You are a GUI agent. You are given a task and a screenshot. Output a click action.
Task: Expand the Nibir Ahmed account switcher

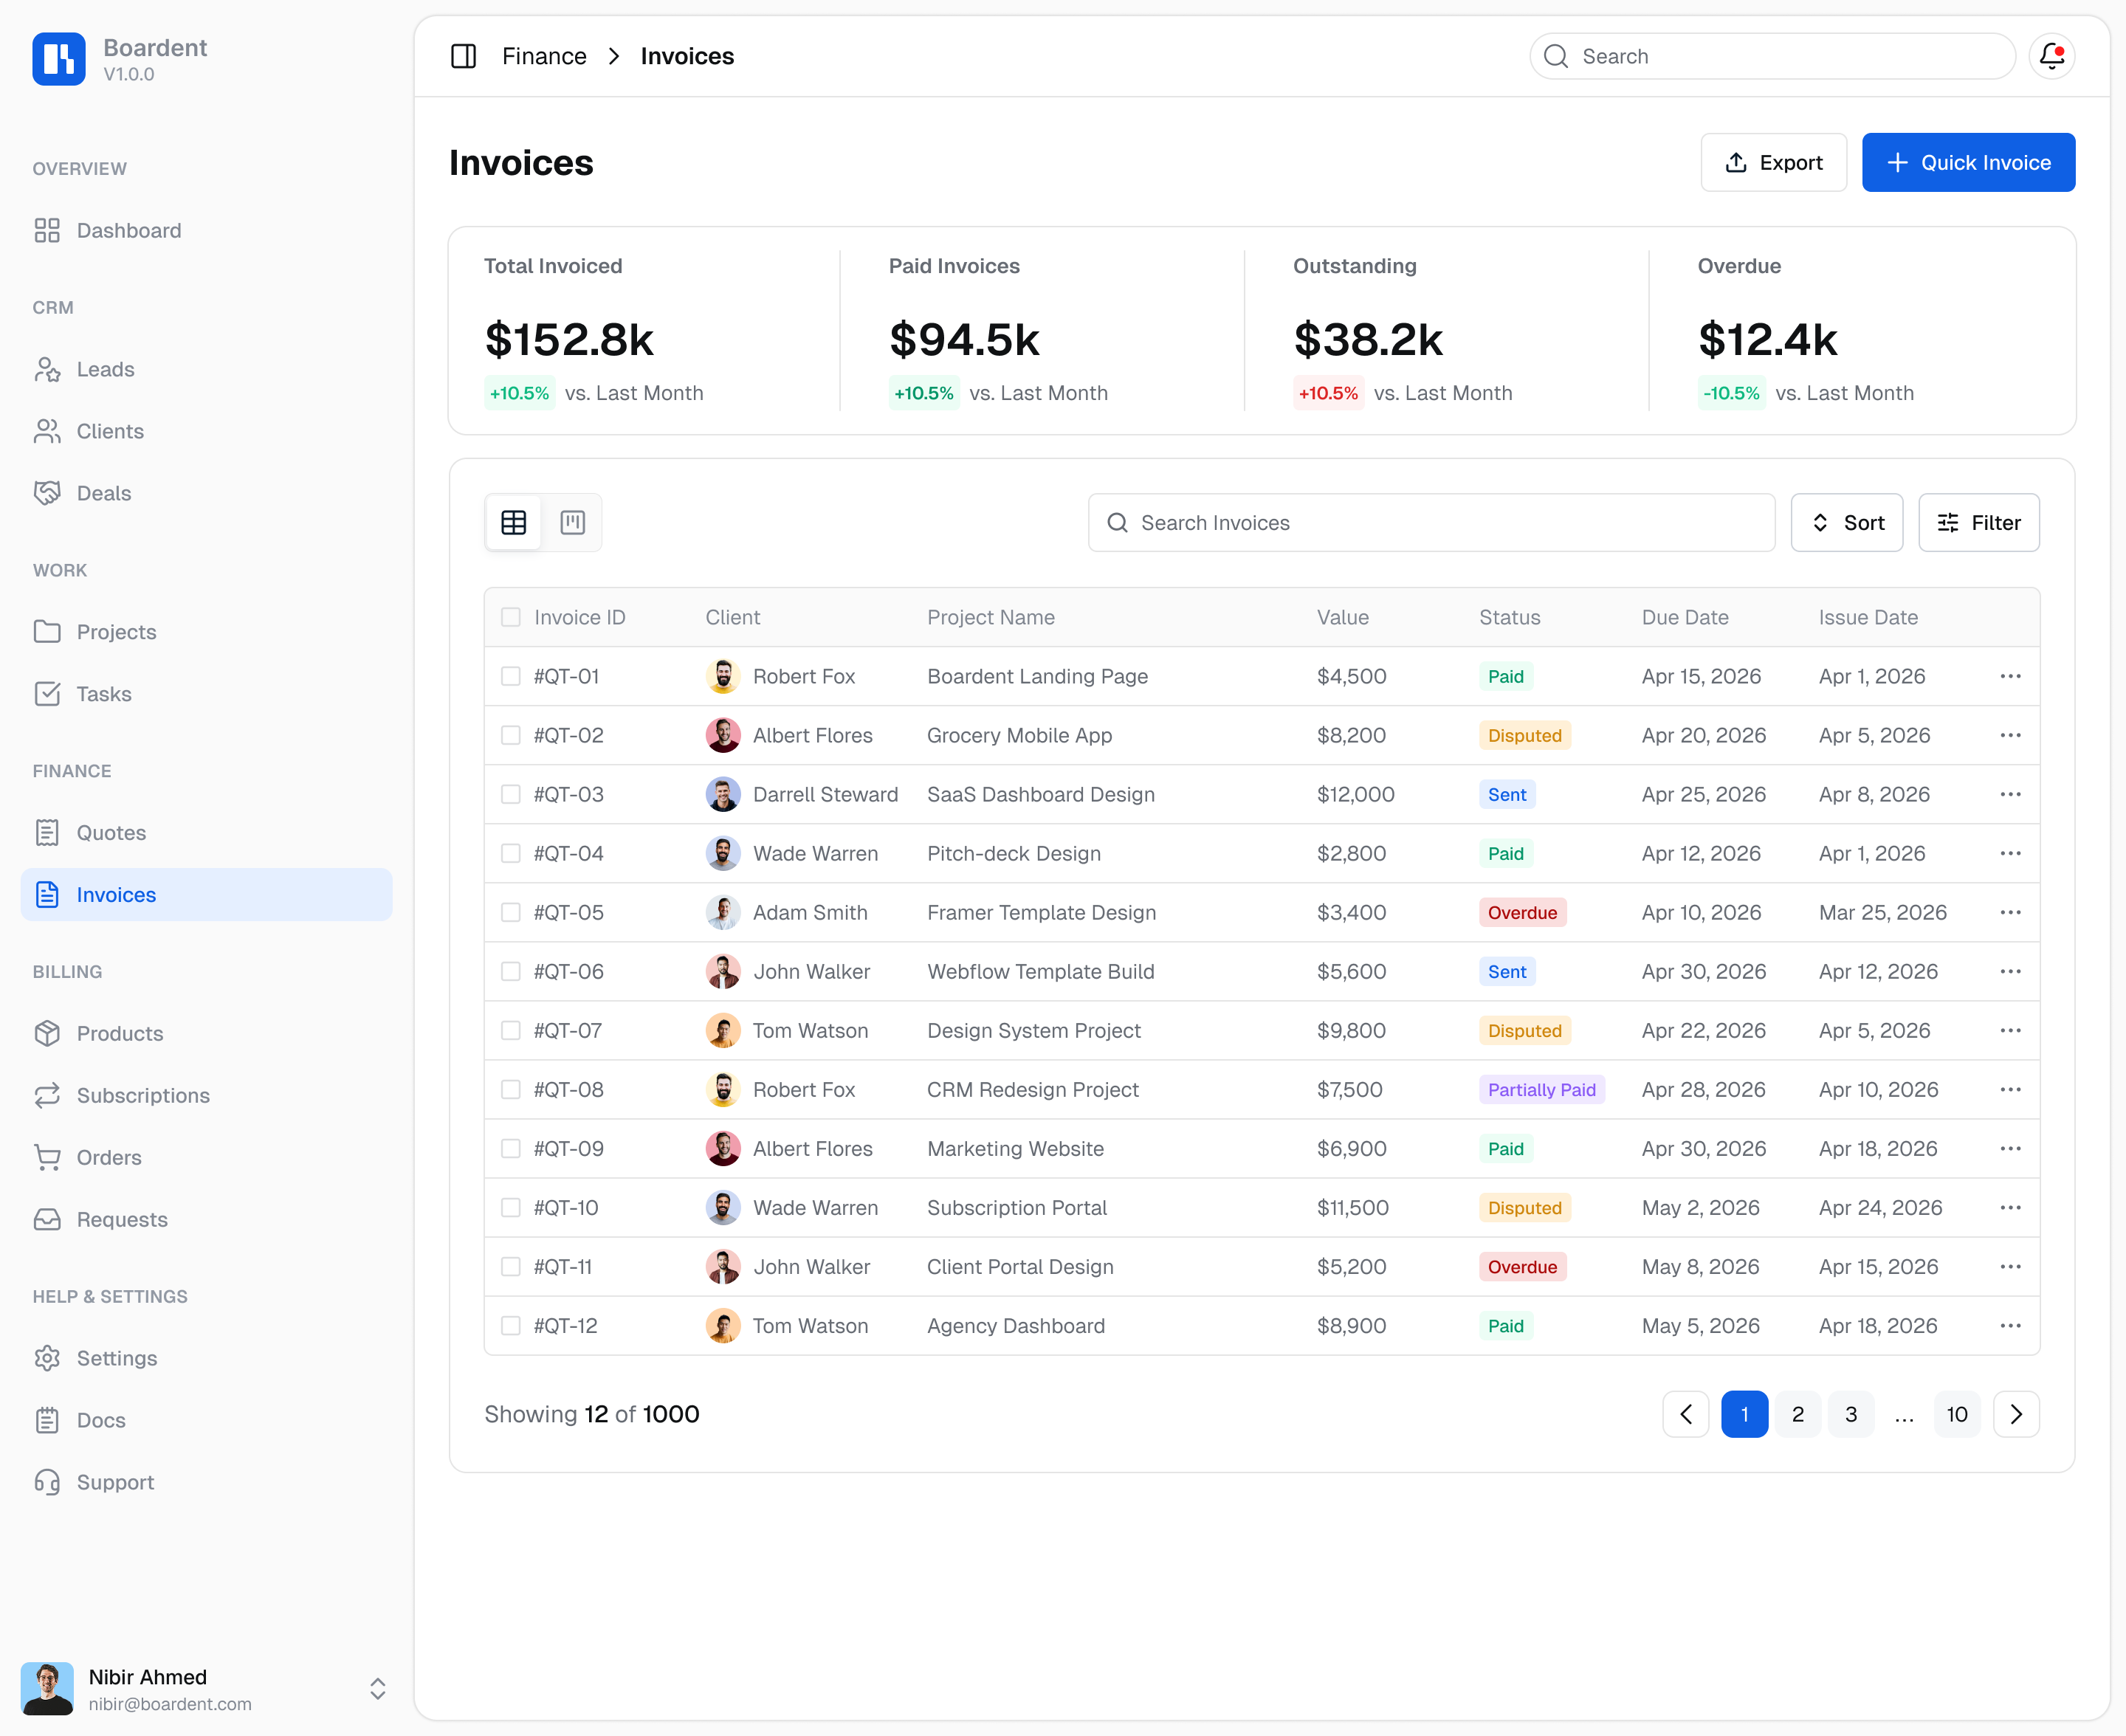pos(378,1689)
